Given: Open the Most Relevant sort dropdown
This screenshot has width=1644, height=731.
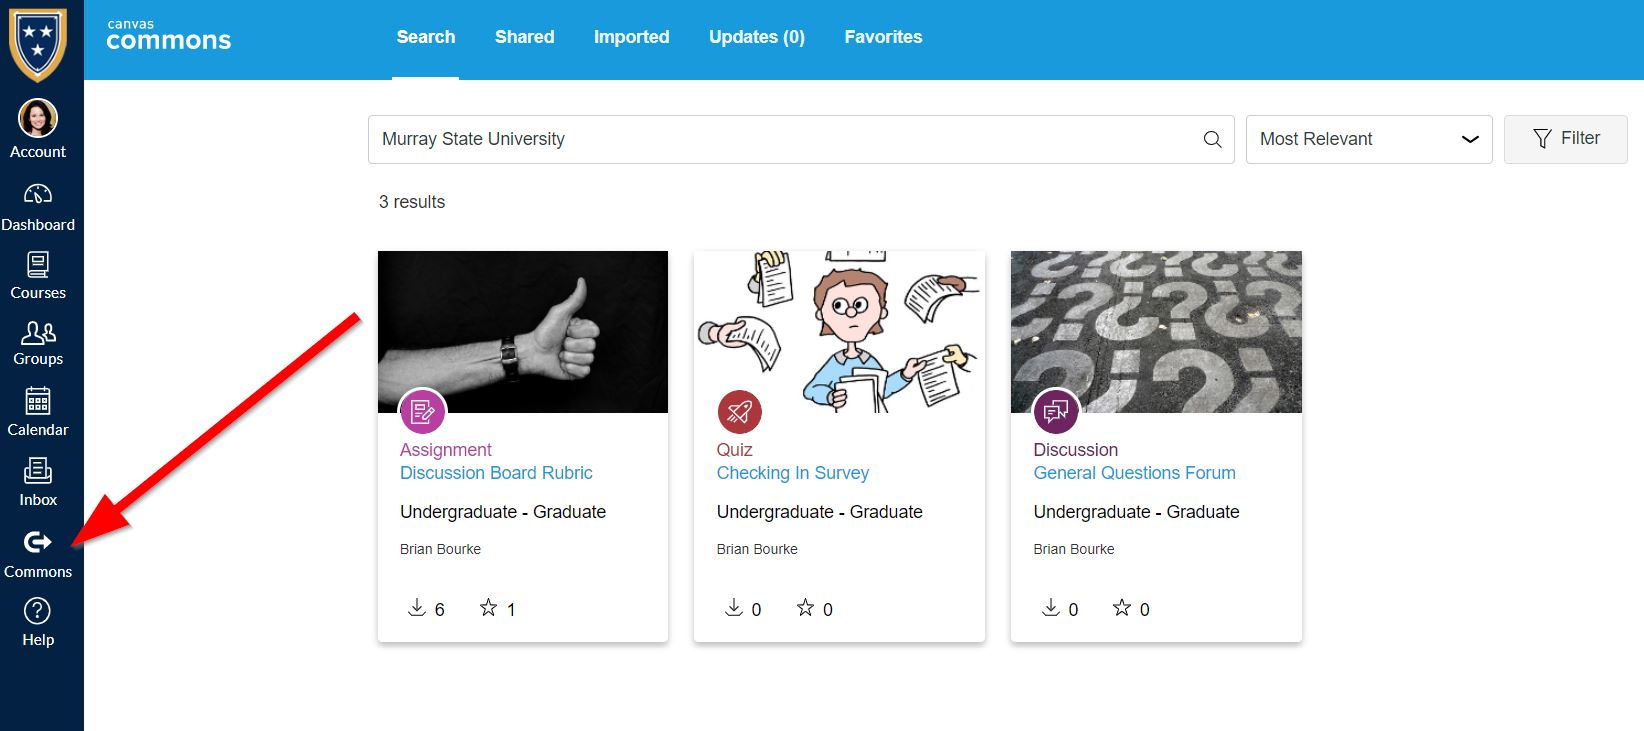Looking at the screenshot, I should (1369, 139).
